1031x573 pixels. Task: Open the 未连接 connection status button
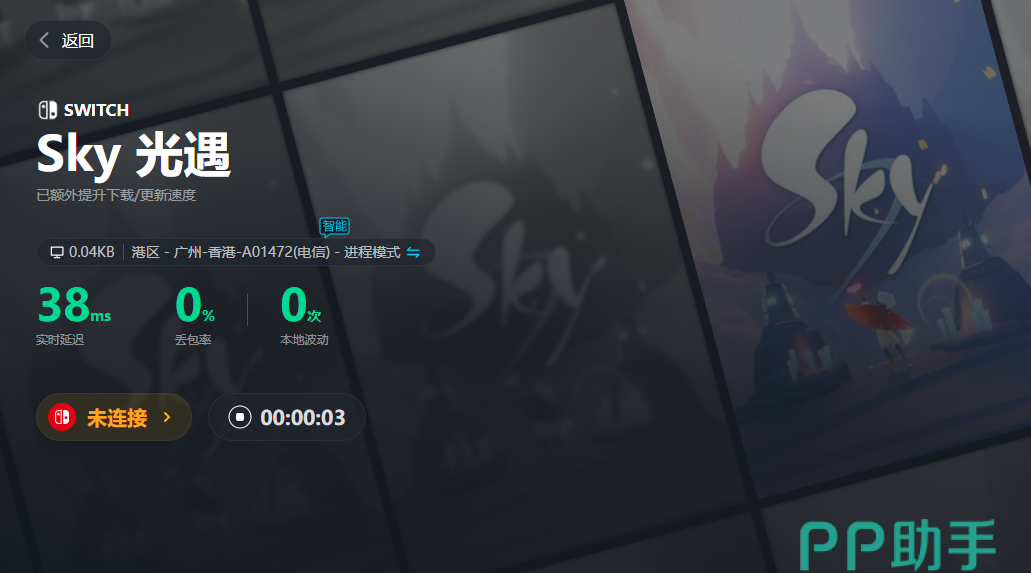(114, 417)
